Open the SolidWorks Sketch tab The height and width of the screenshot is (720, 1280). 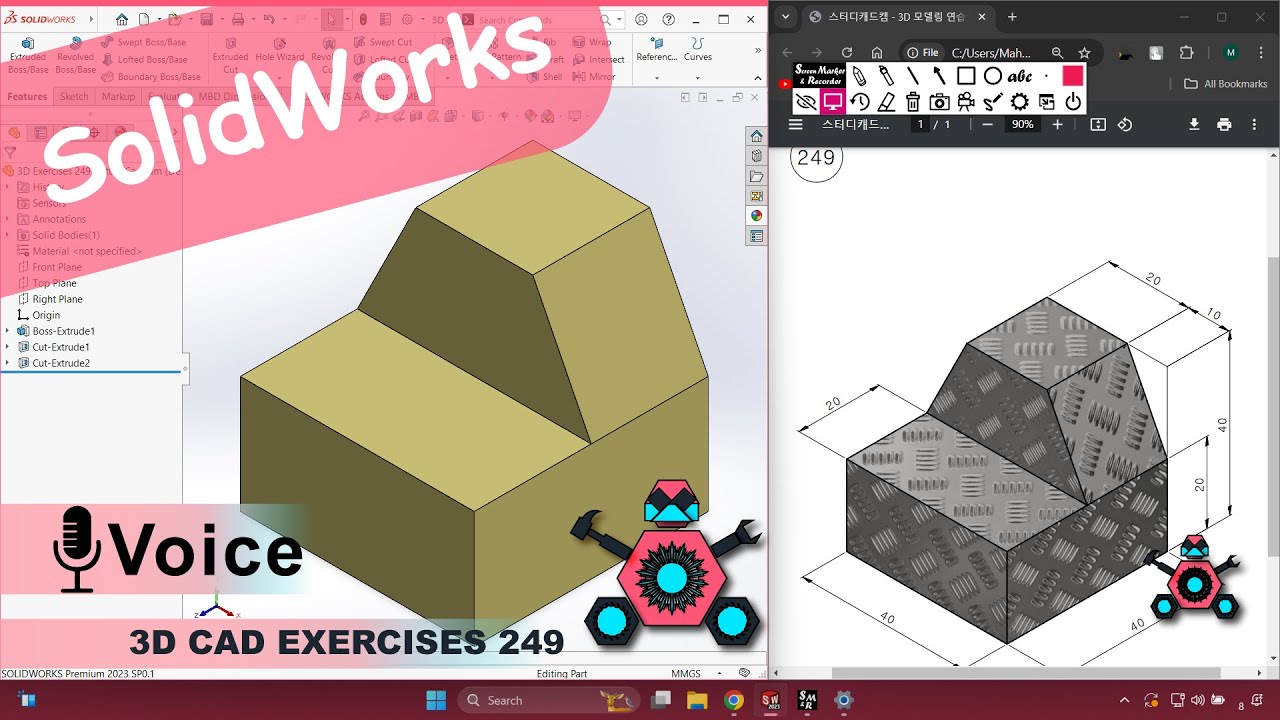[x=74, y=97]
